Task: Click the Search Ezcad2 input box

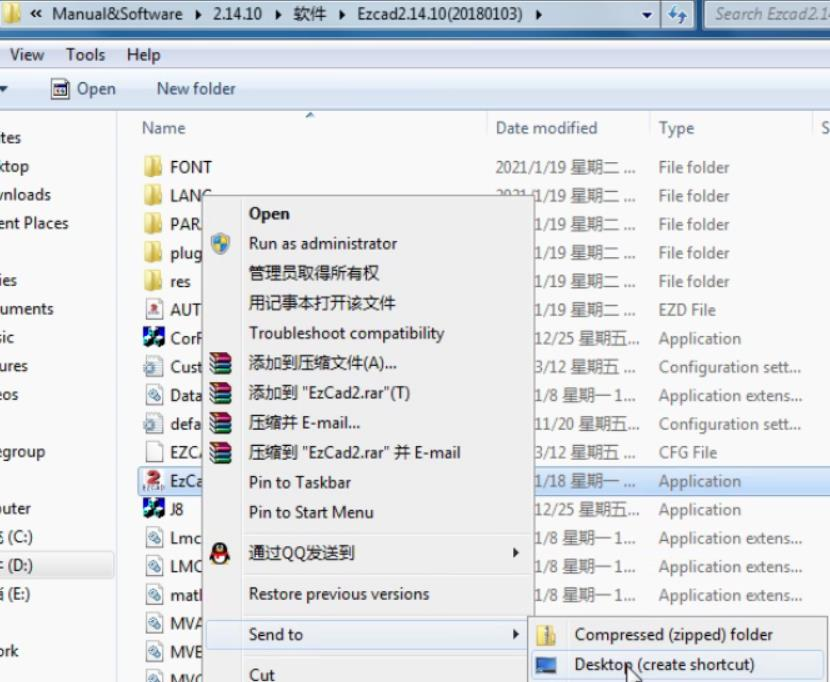Action: coord(768,14)
